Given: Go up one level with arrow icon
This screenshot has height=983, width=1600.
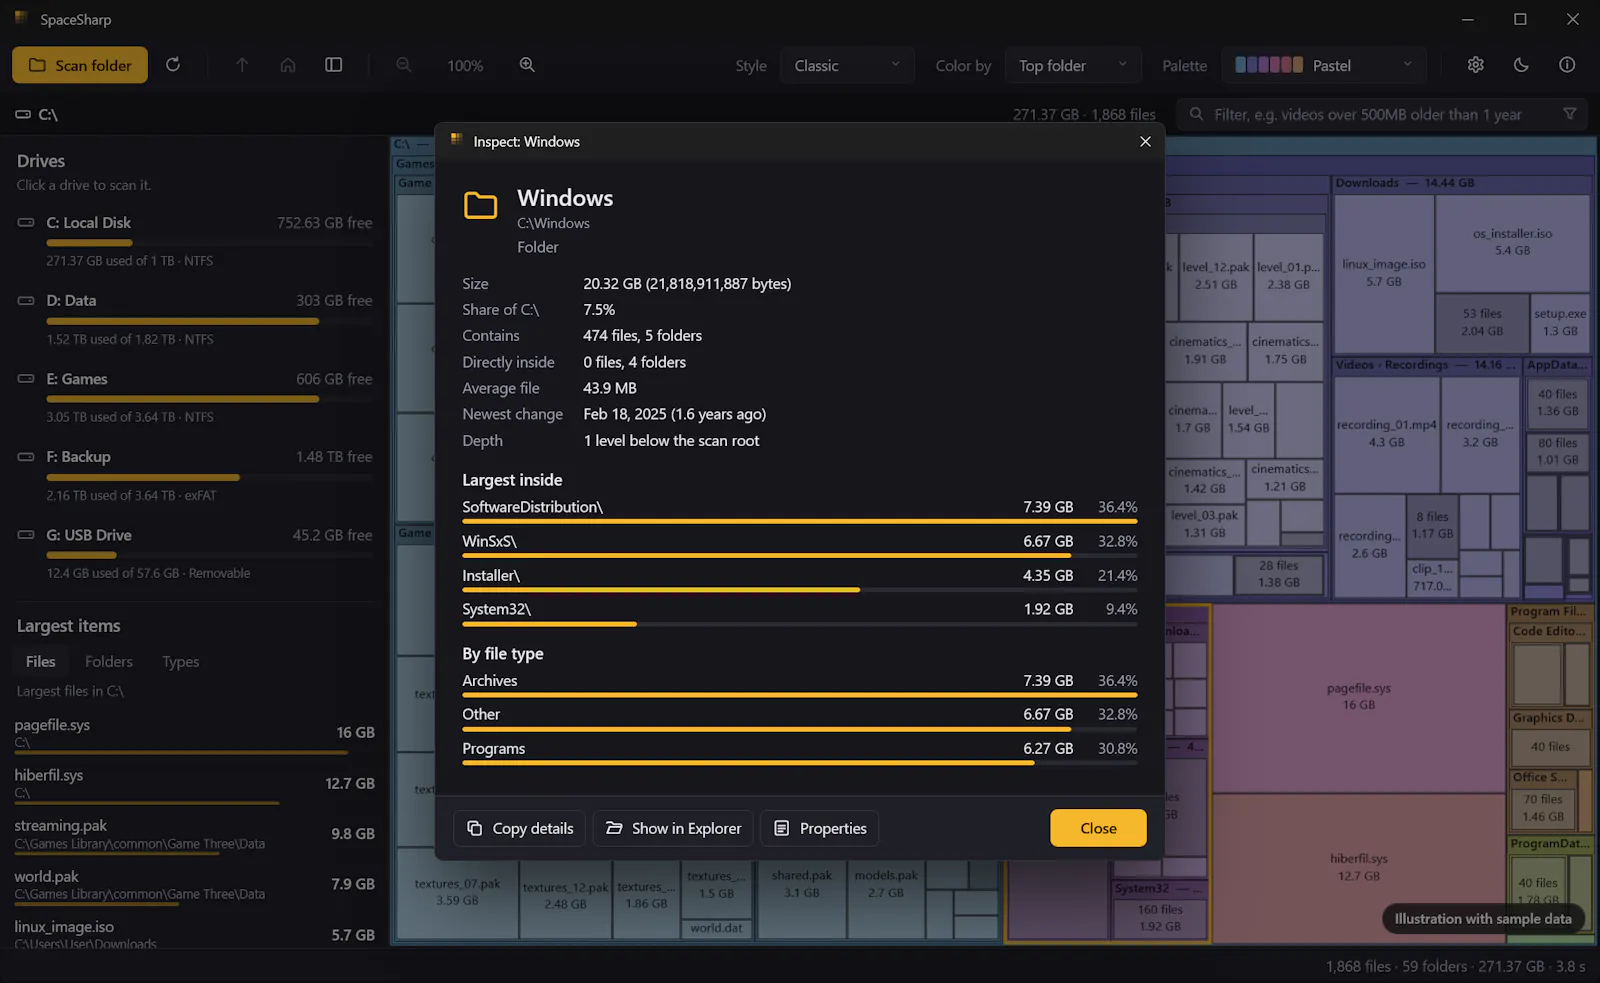Looking at the screenshot, I should pos(242,65).
